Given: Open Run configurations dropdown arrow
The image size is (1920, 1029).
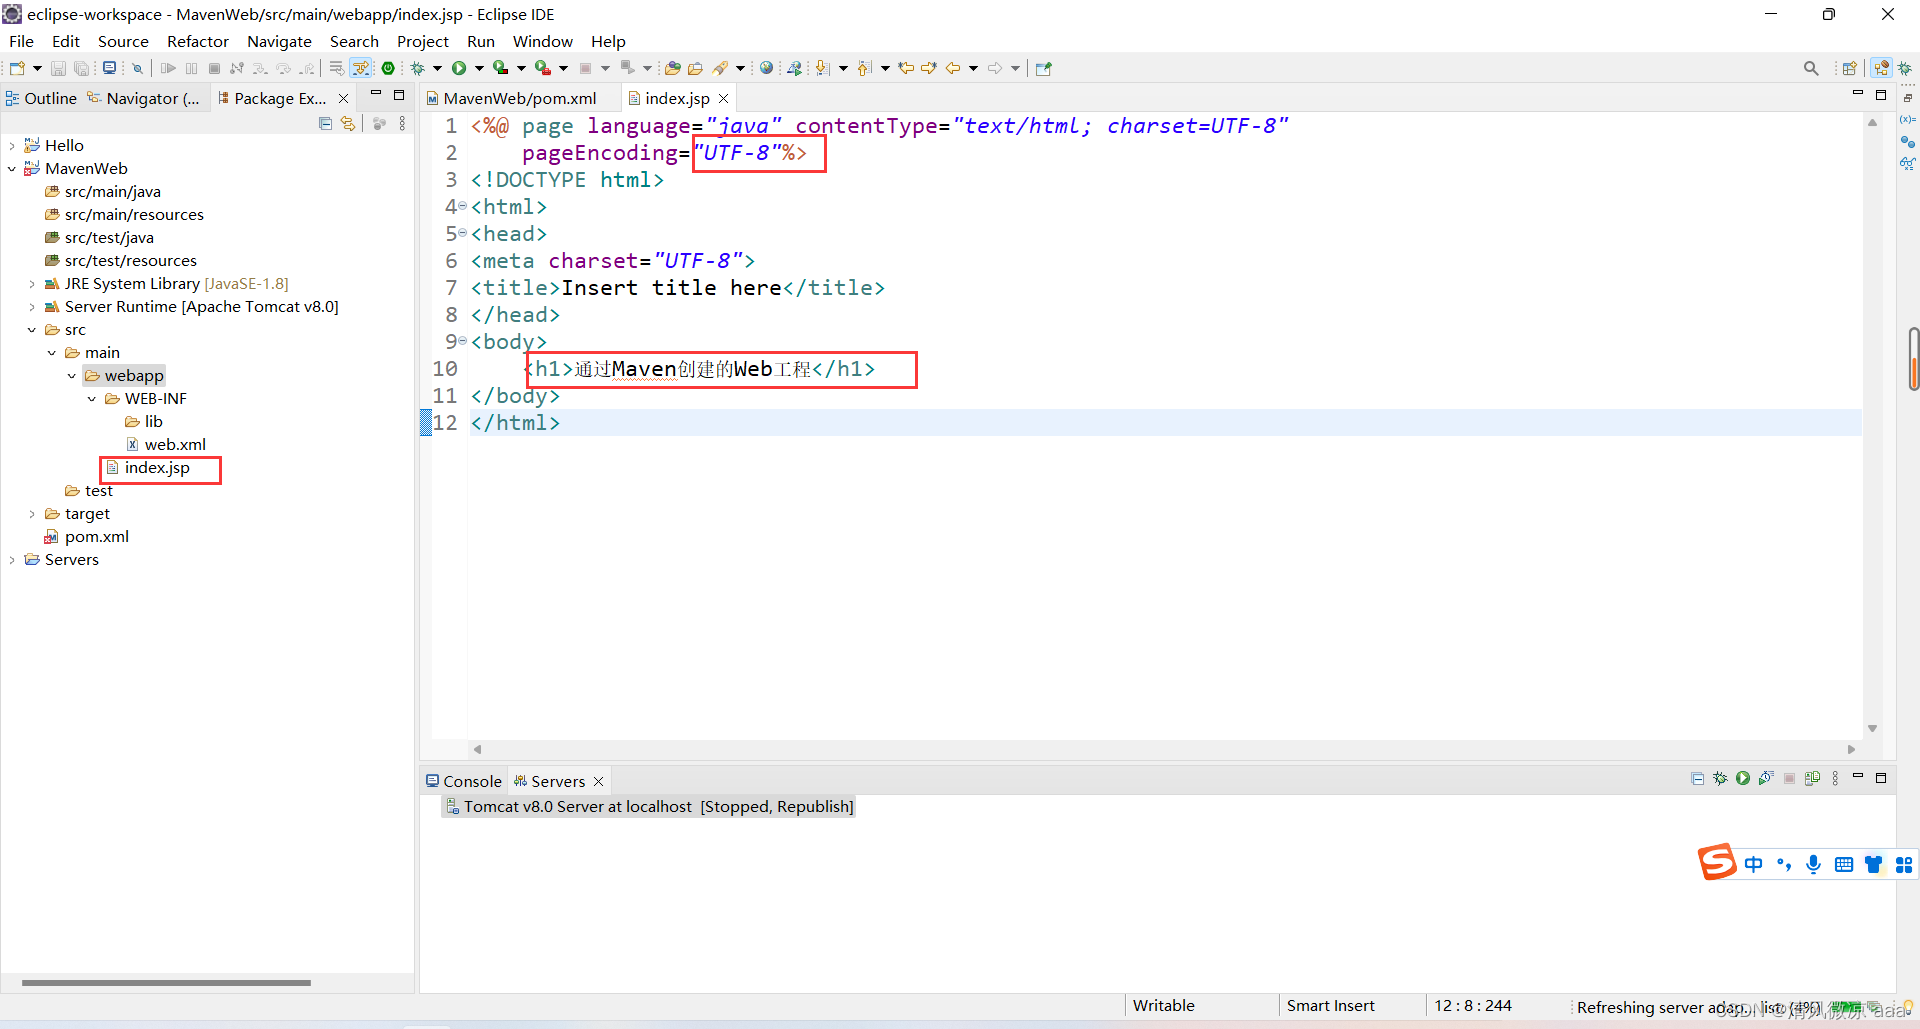Looking at the screenshot, I should pos(479,68).
